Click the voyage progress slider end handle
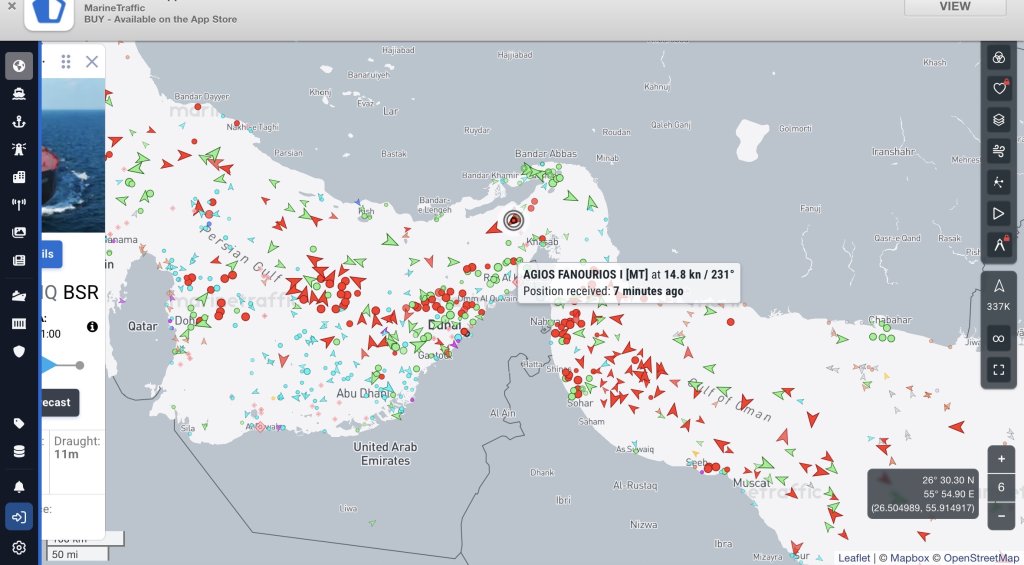 [80, 365]
